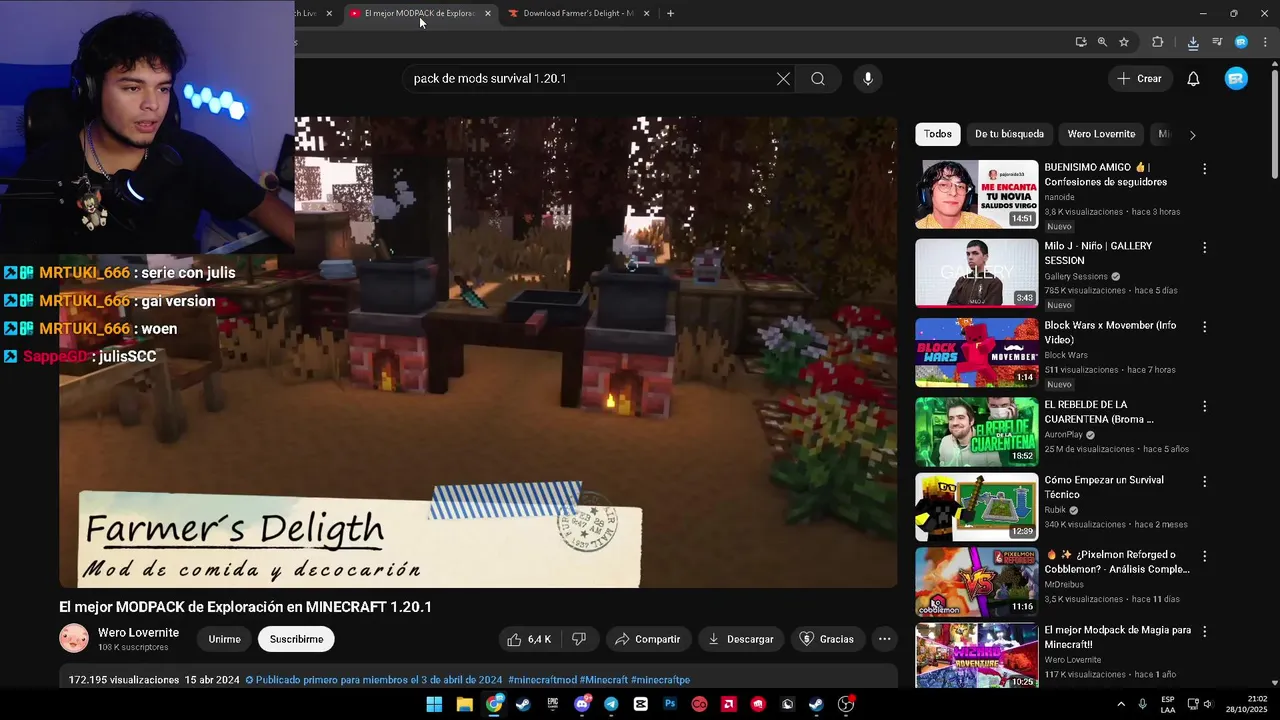Open Chrome zoom magnifier in address bar

click(1102, 42)
